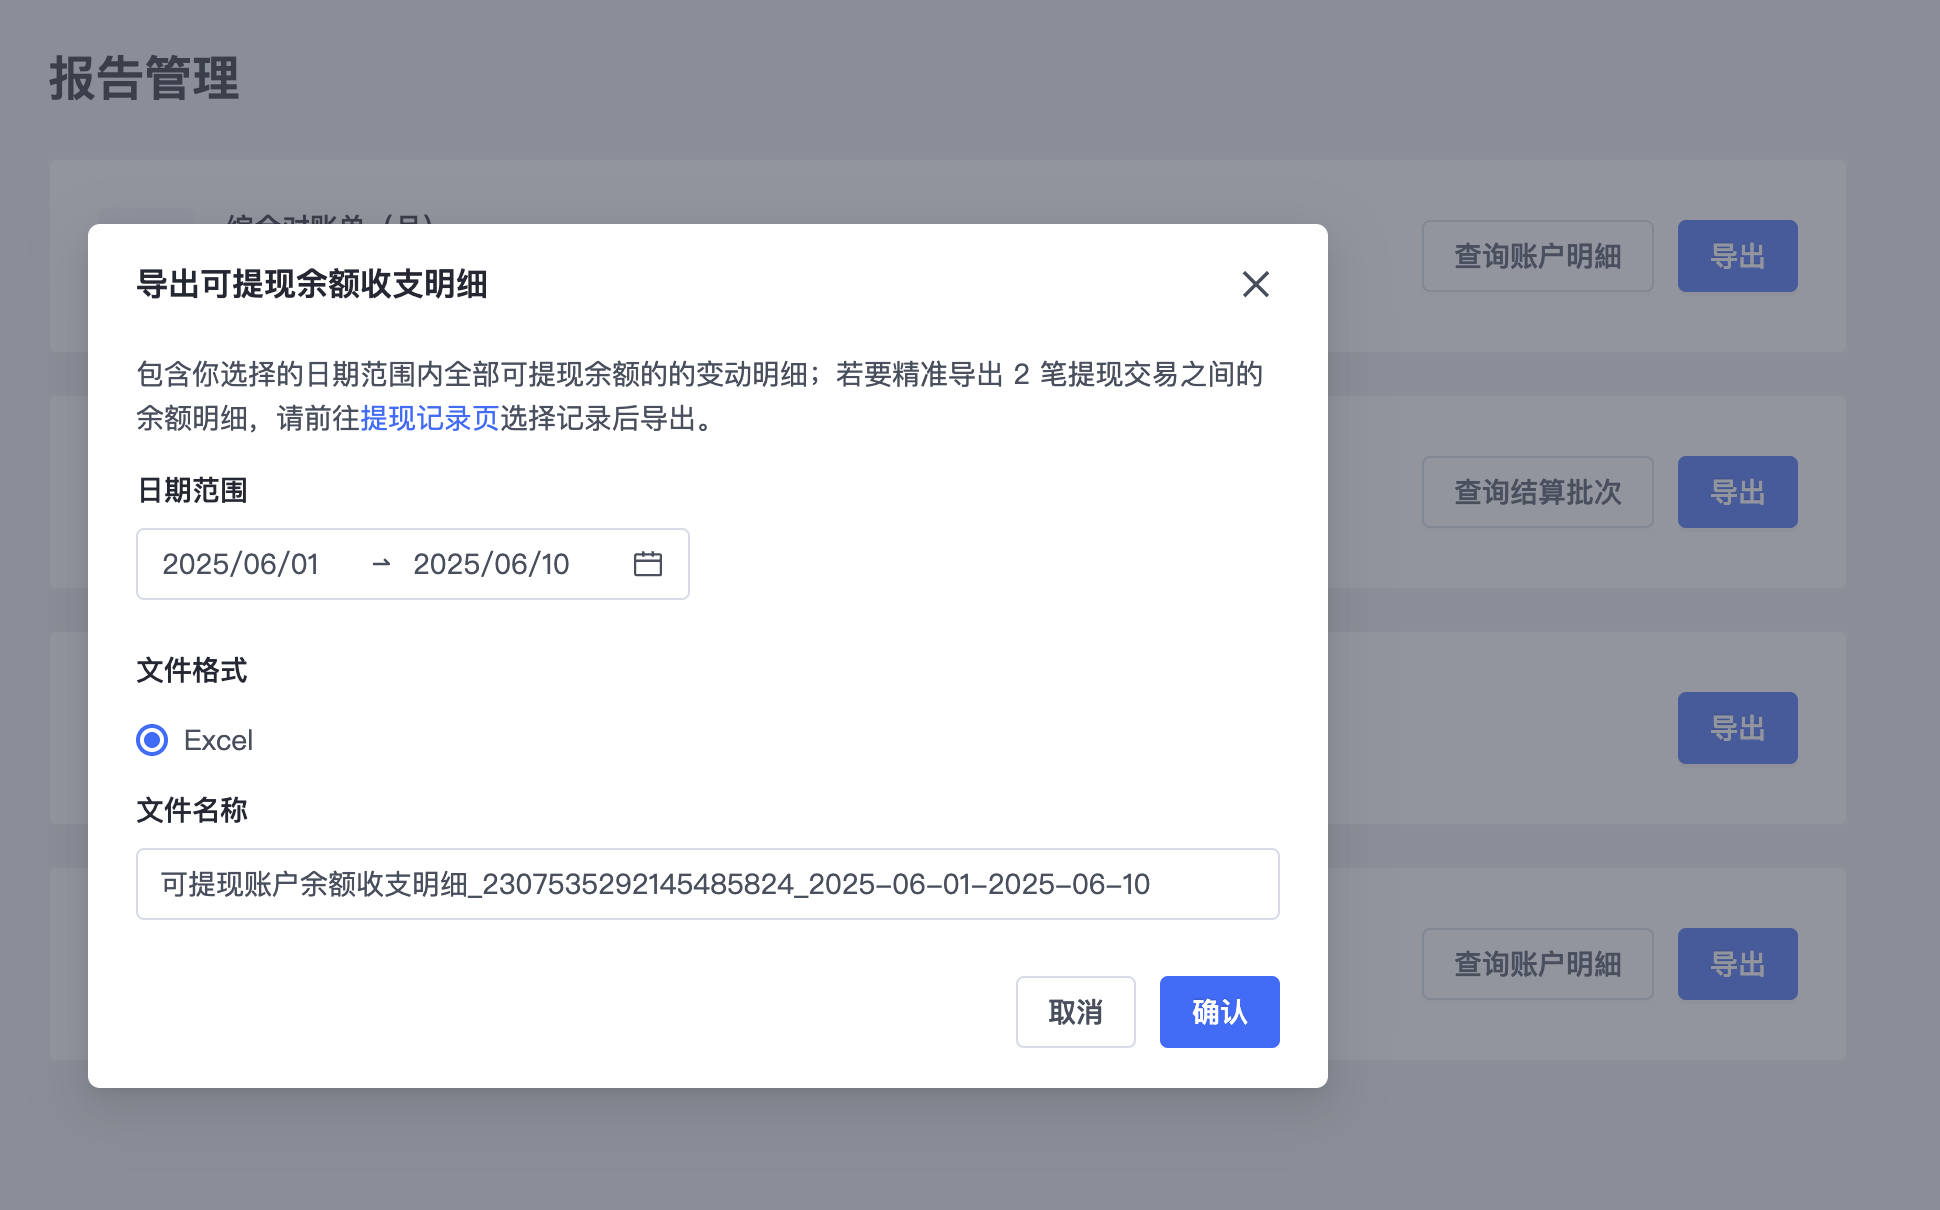Click the start date 2025/06/01
Screen dimensions: 1940x1210
coord(240,564)
